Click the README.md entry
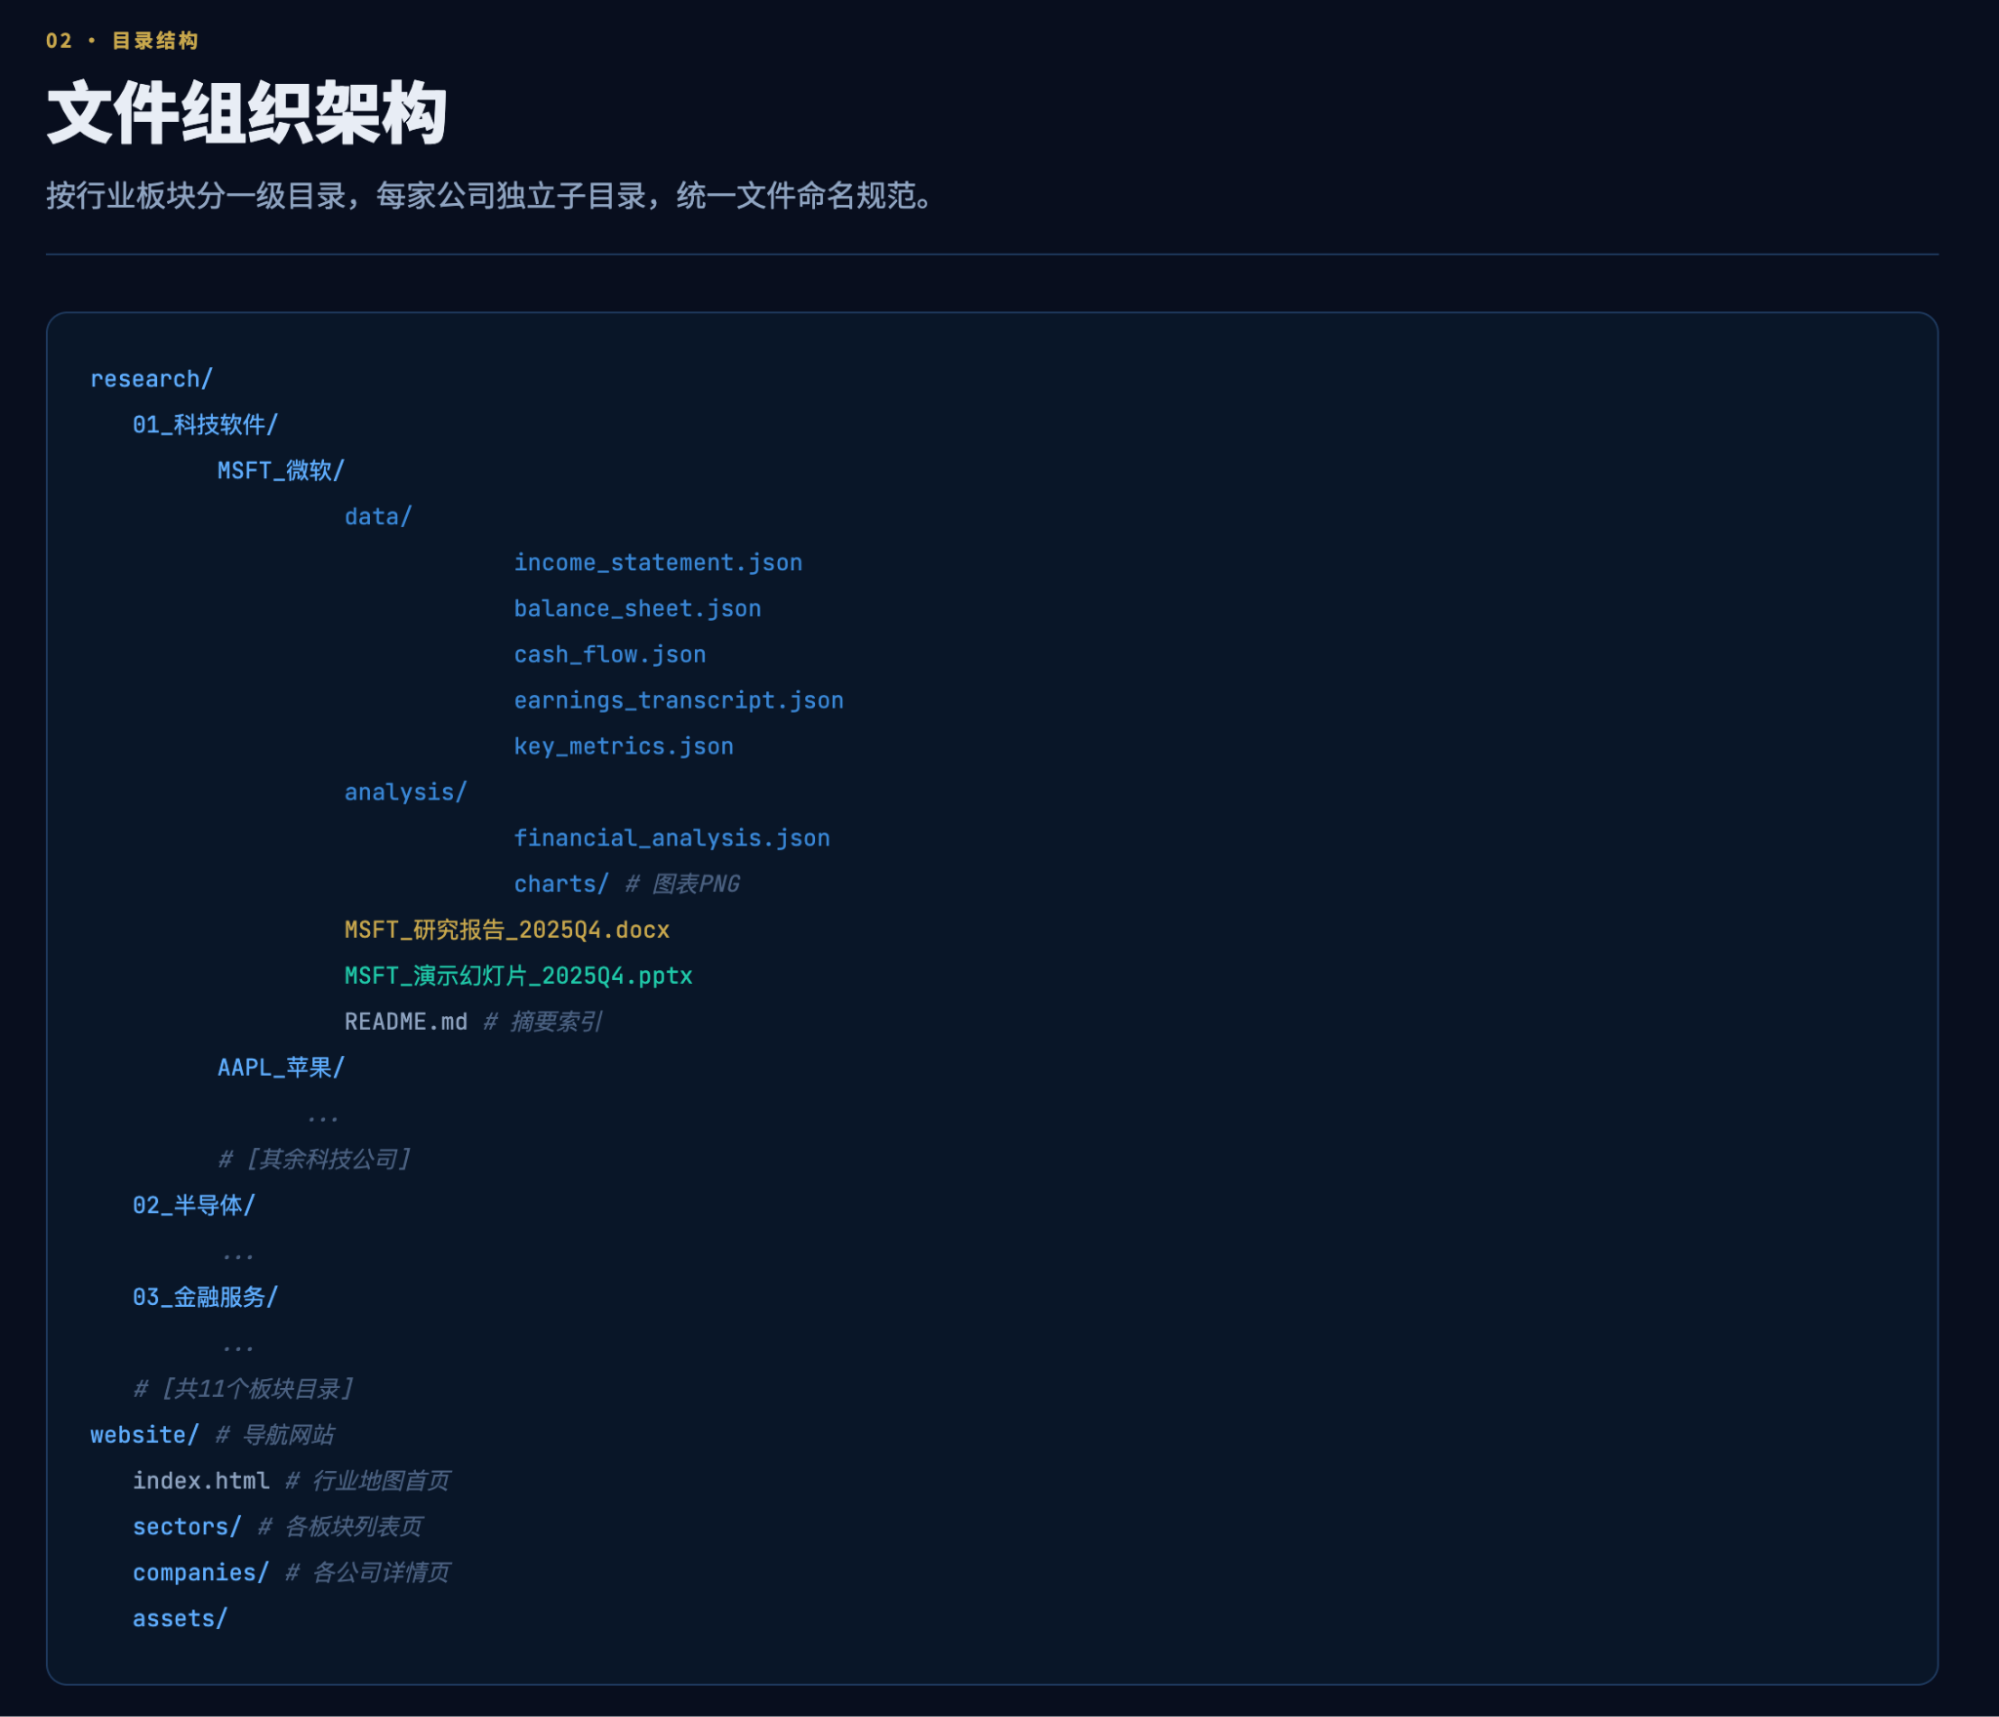1999x1717 pixels. pos(406,1022)
